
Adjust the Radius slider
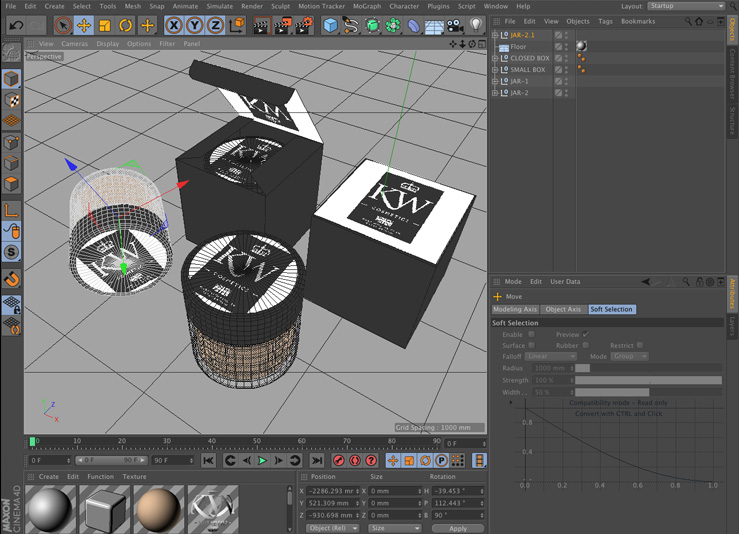click(648, 368)
